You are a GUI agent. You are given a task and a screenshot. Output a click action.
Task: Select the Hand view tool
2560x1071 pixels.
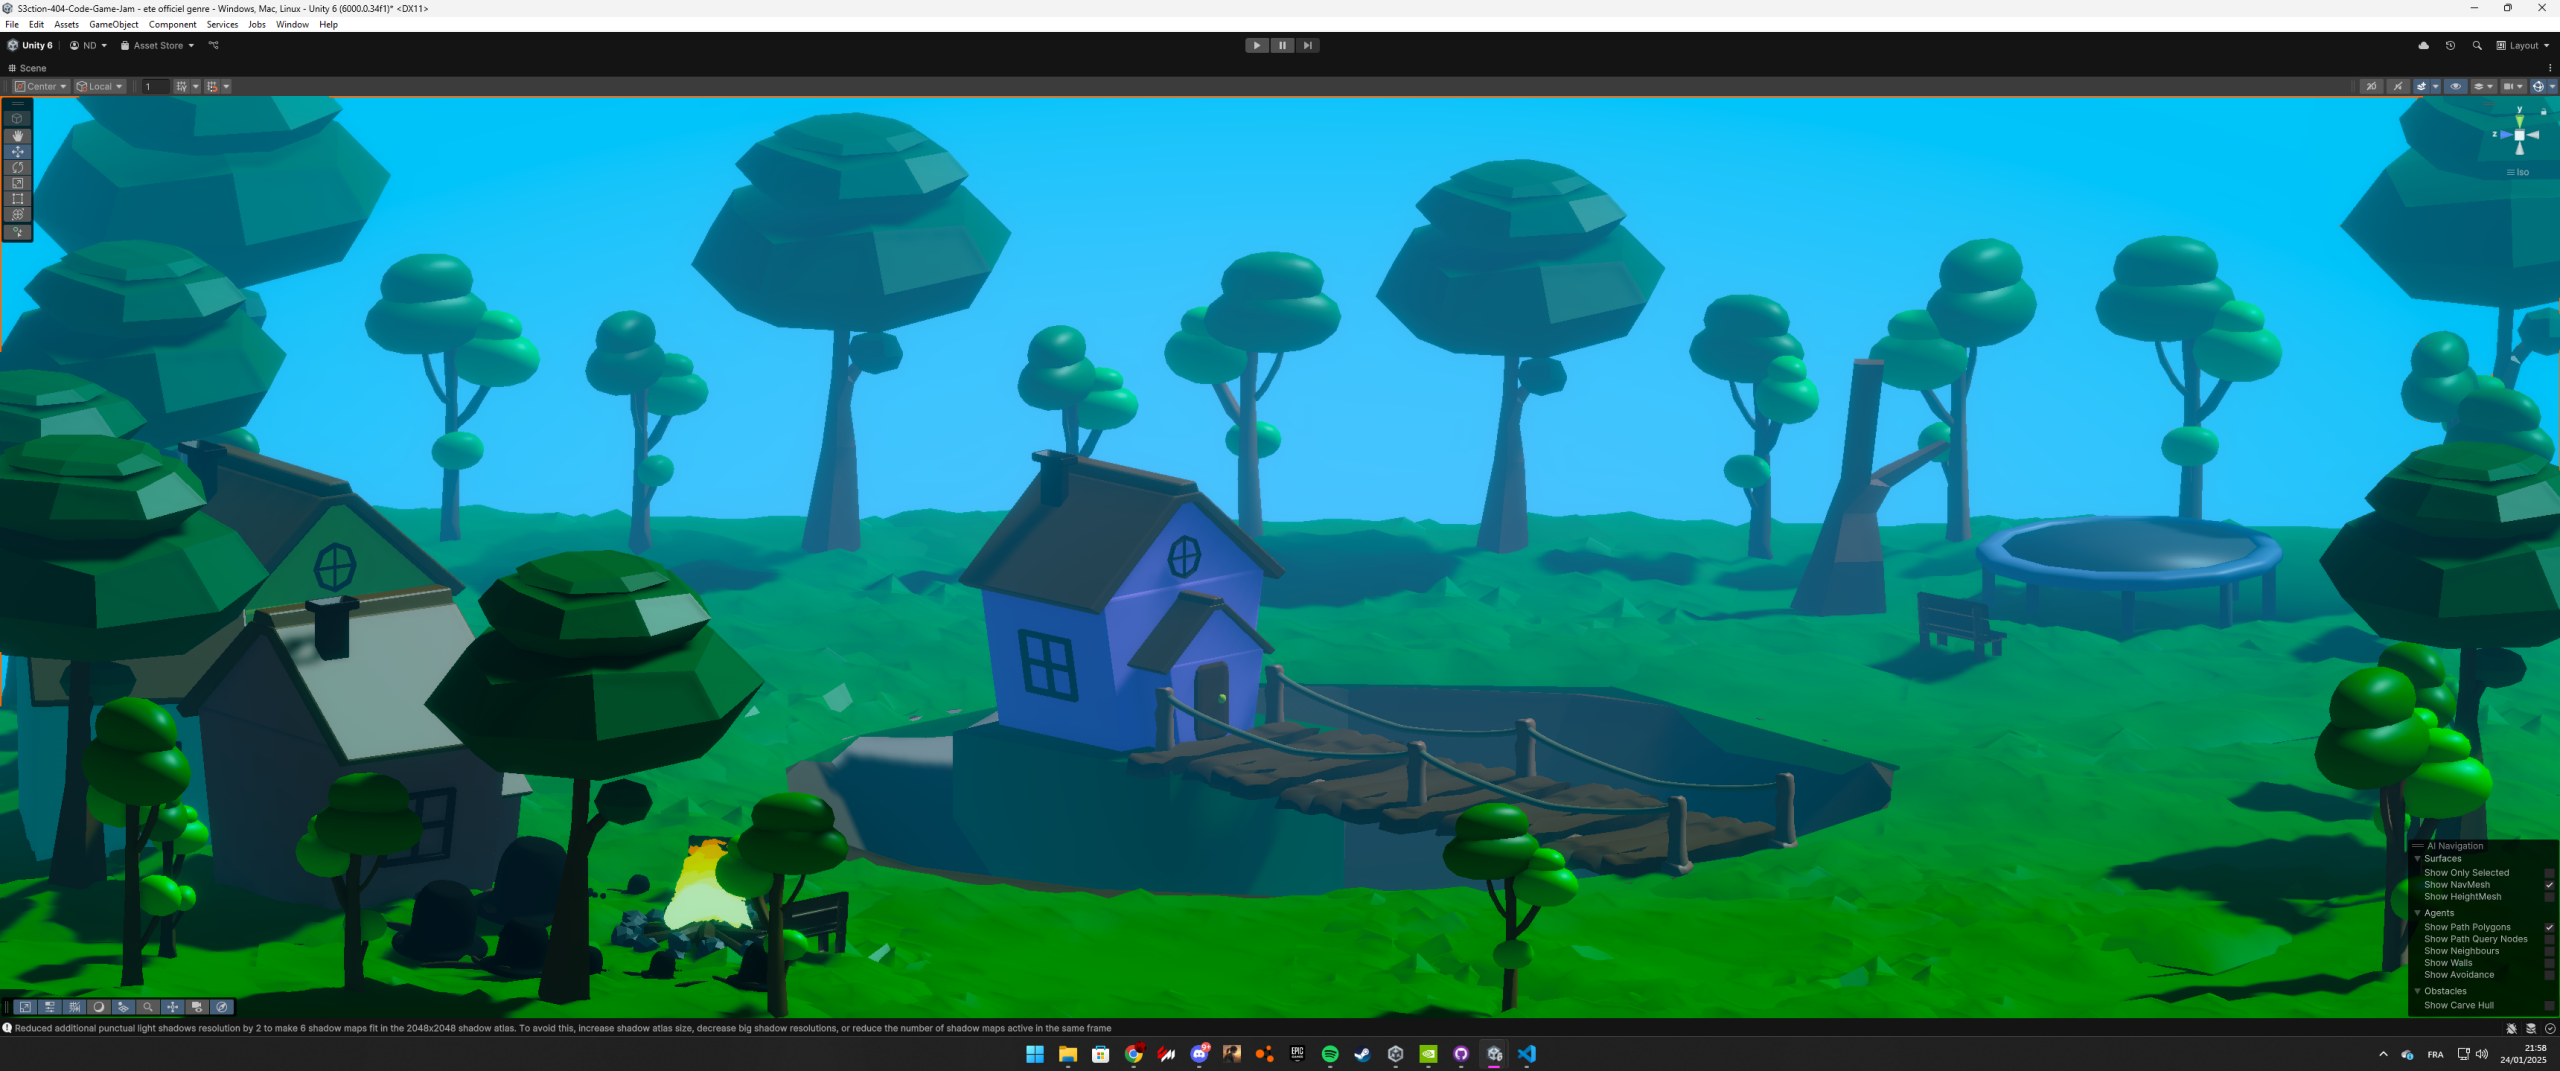coord(17,135)
